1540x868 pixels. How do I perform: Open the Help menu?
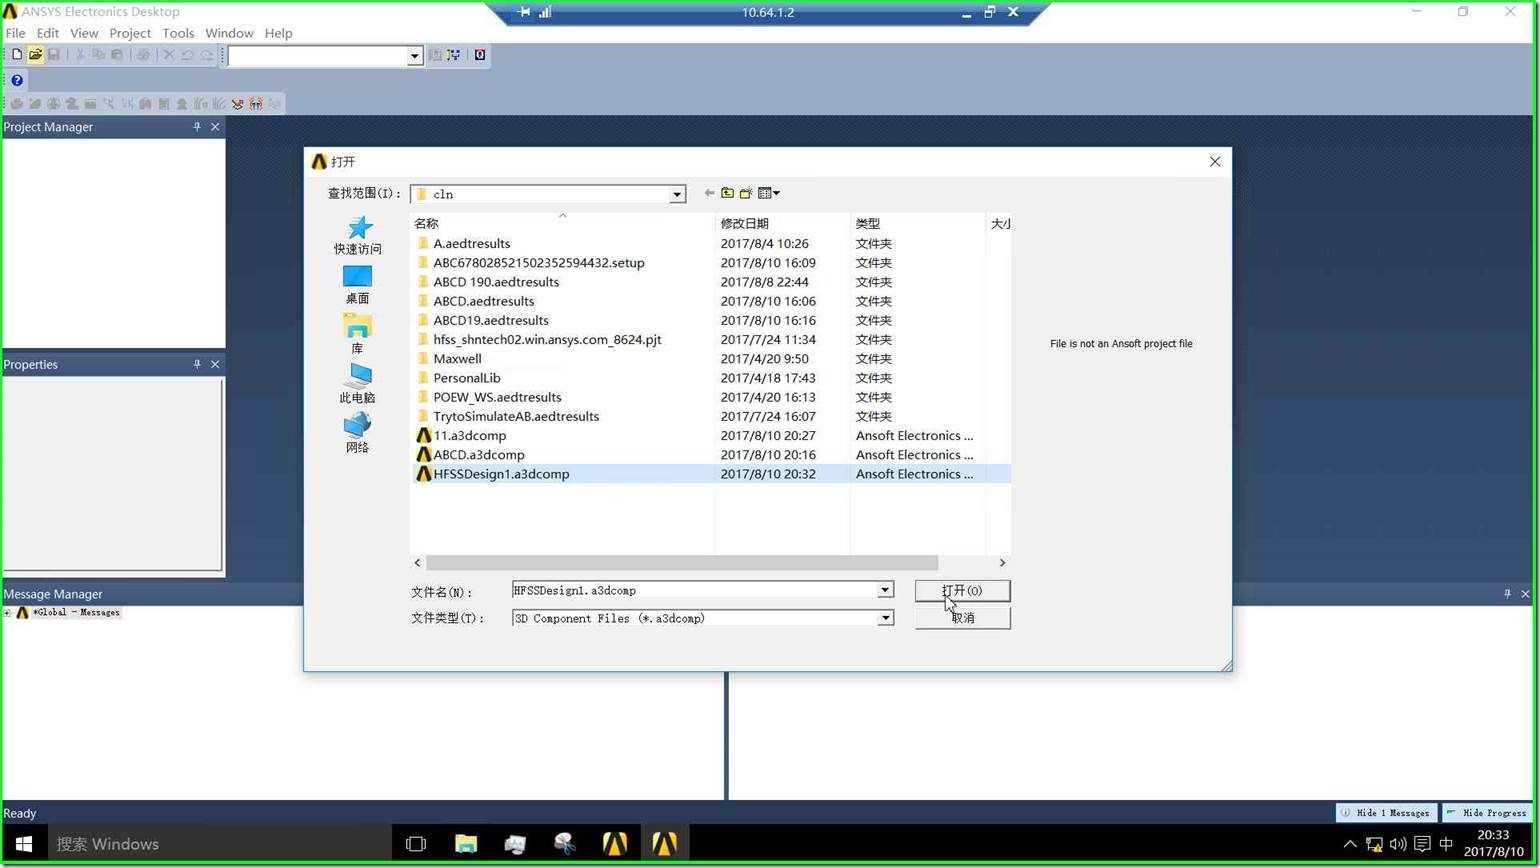click(x=278, y=33)
